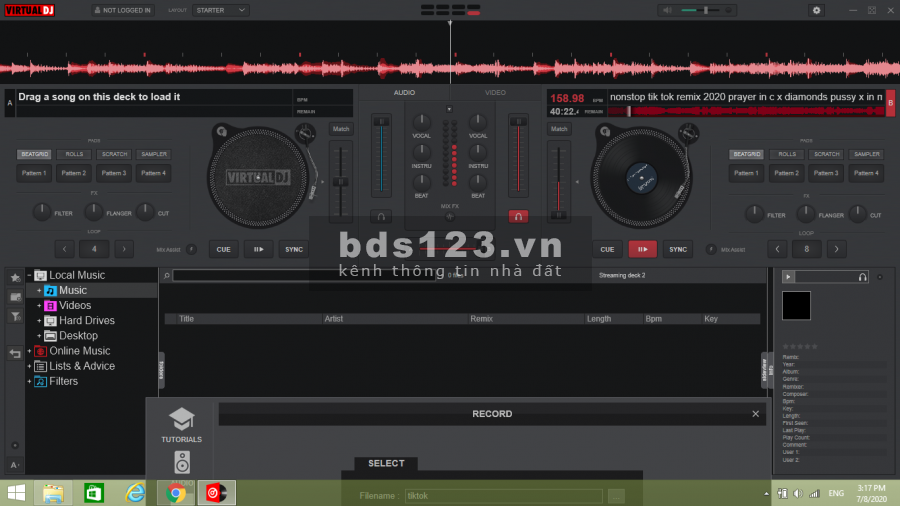Click the master volume speaker icon
The height and width of the screenshot is (506, 900).
coord(666,10)
